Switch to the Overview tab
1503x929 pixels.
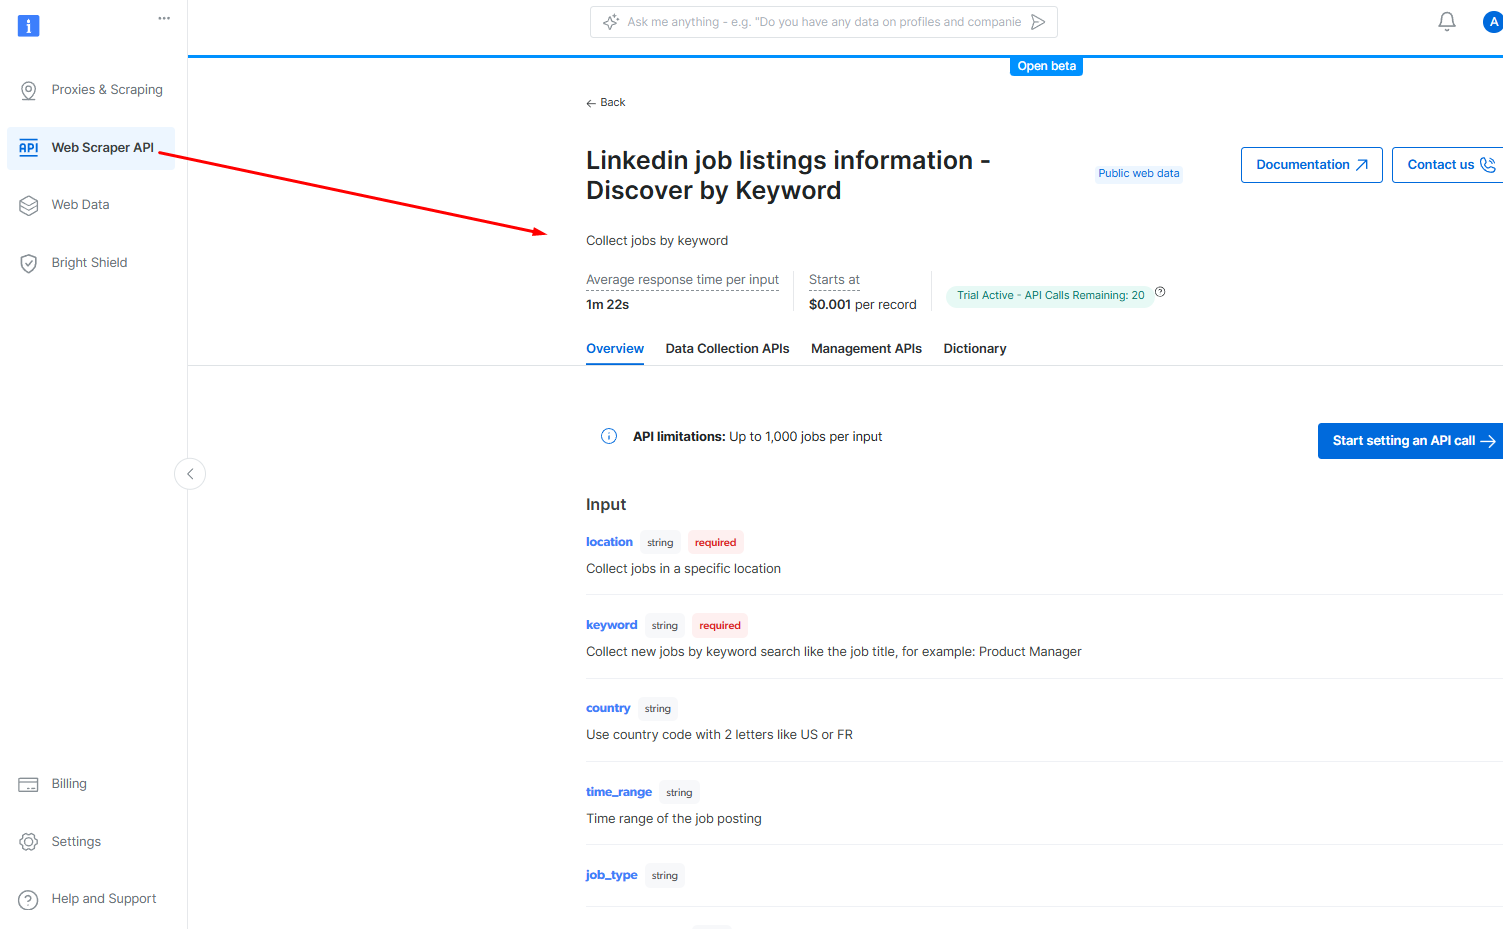pos(615,349)
